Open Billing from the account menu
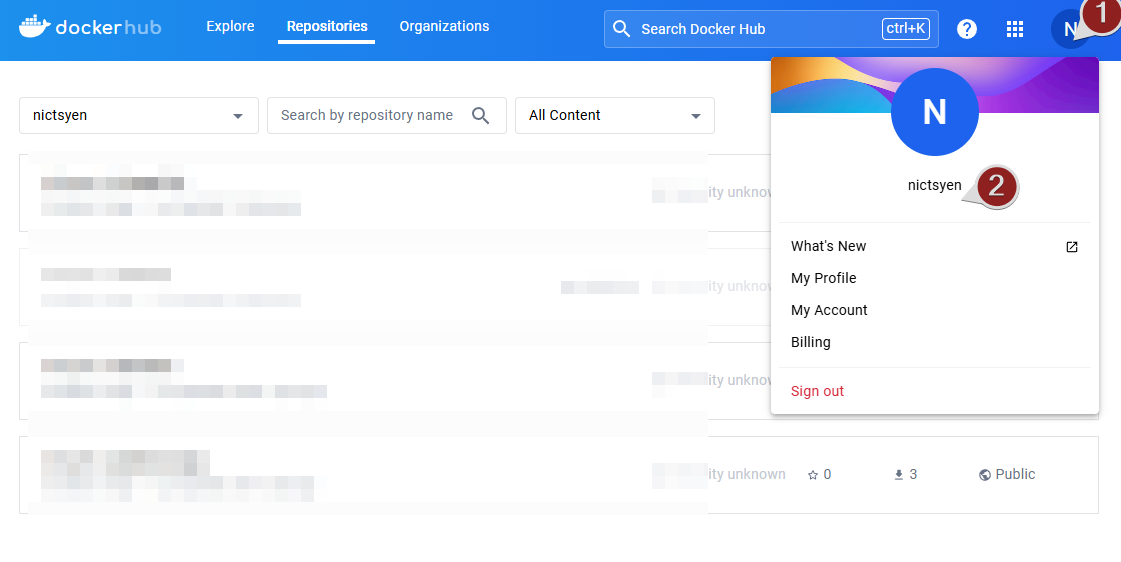The image size is (1121, 562). (810, 342)
